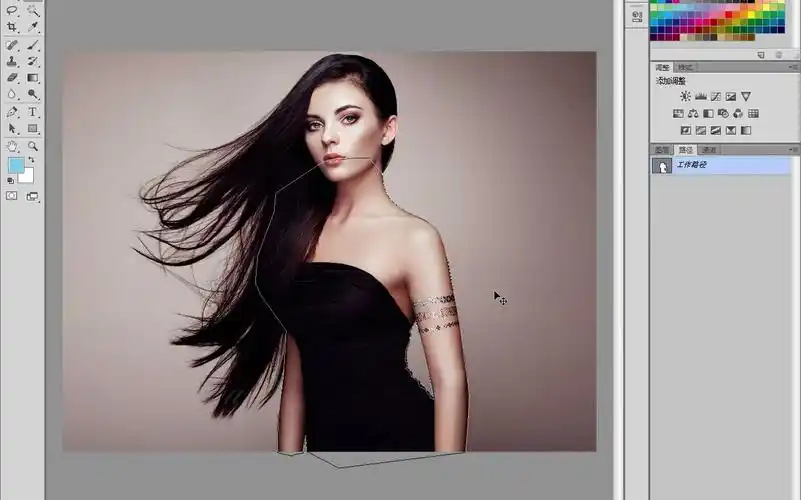Add a Color Balance adjustment
This screenshot has height=500, width=801.
click(693, 113)
